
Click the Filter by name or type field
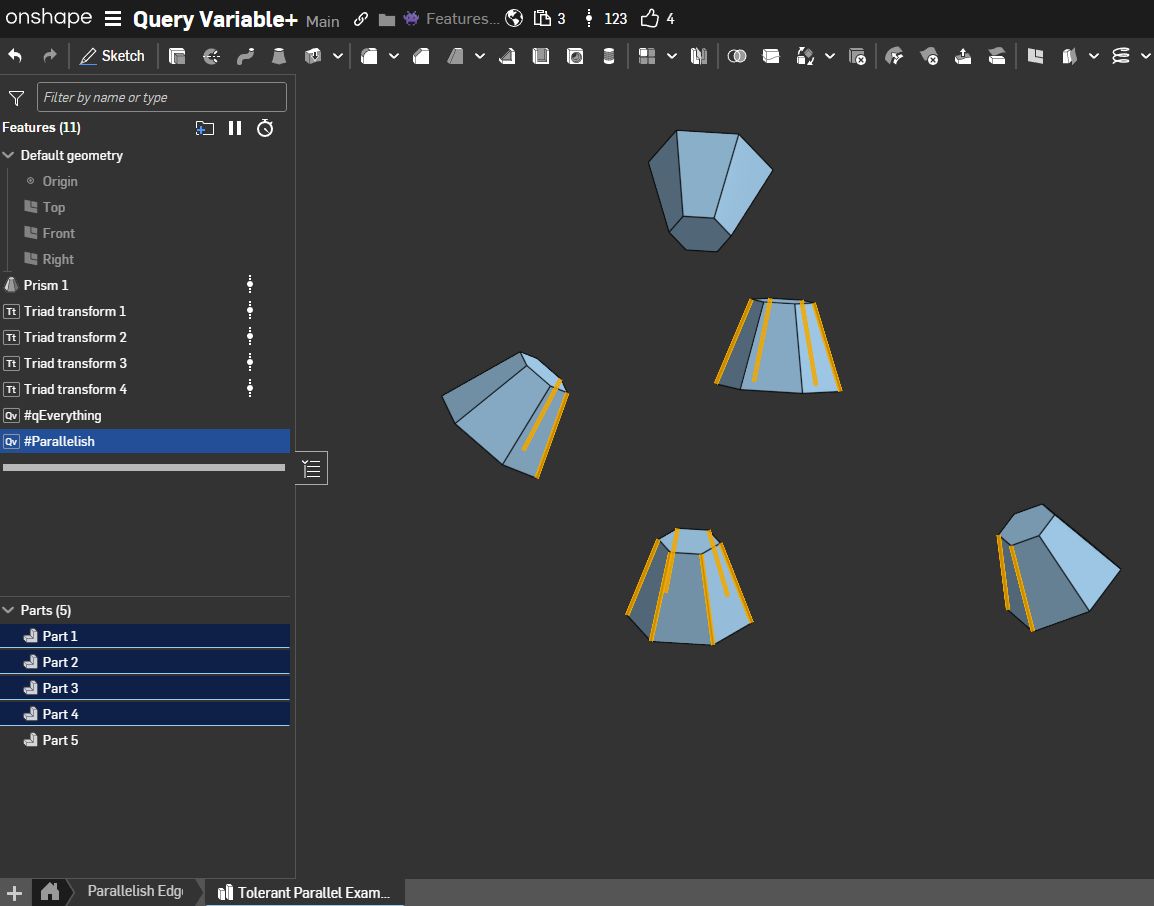click(162, 97)
